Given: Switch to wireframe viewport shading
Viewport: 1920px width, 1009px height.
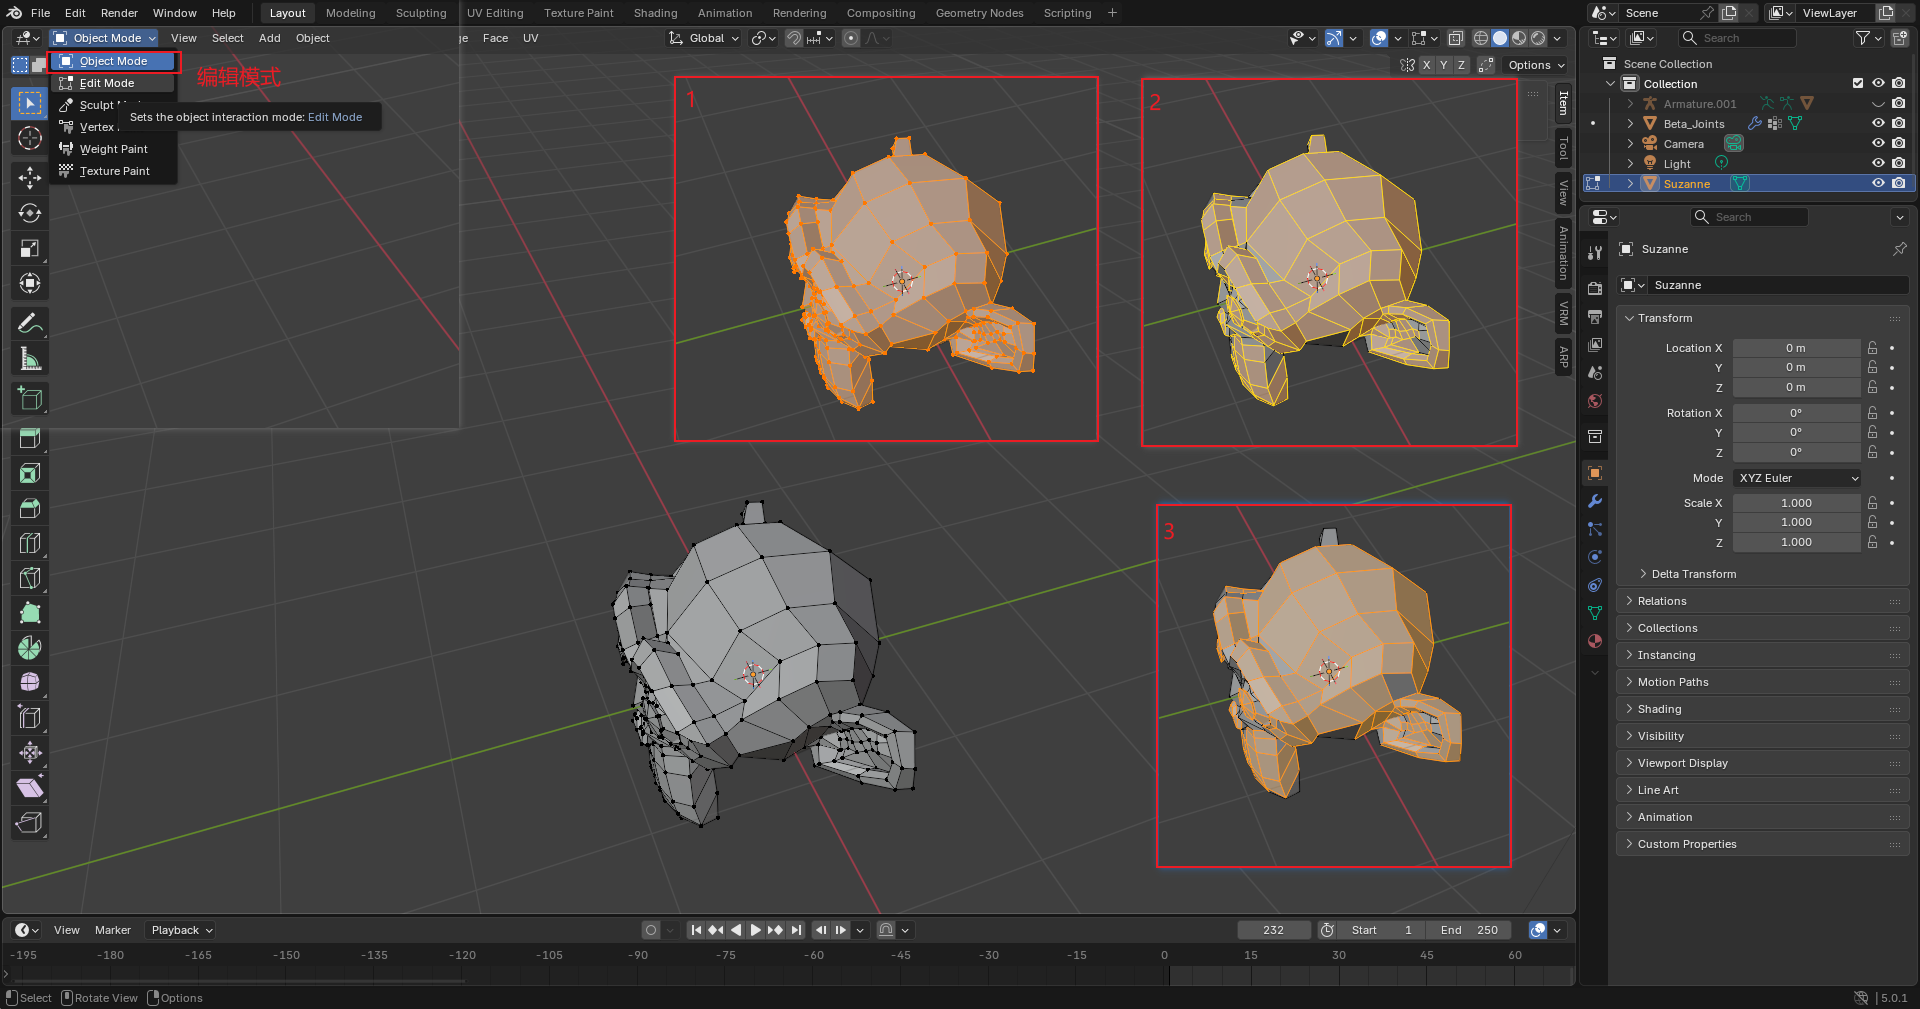Looking at the screenshot, I should [1481, 38].
